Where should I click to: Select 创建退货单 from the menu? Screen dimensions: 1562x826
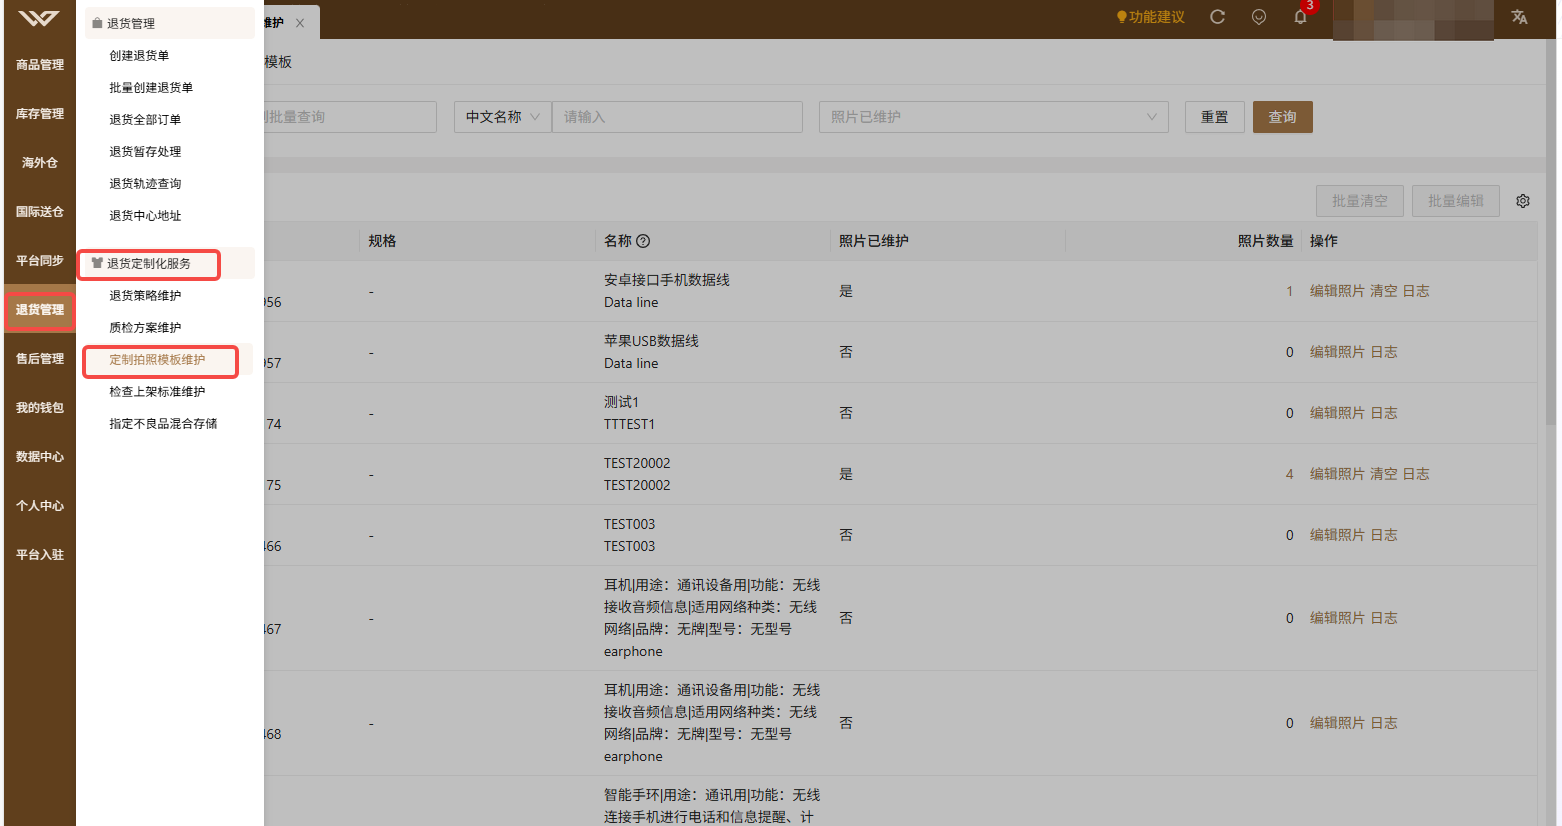(x=139, y=56)
